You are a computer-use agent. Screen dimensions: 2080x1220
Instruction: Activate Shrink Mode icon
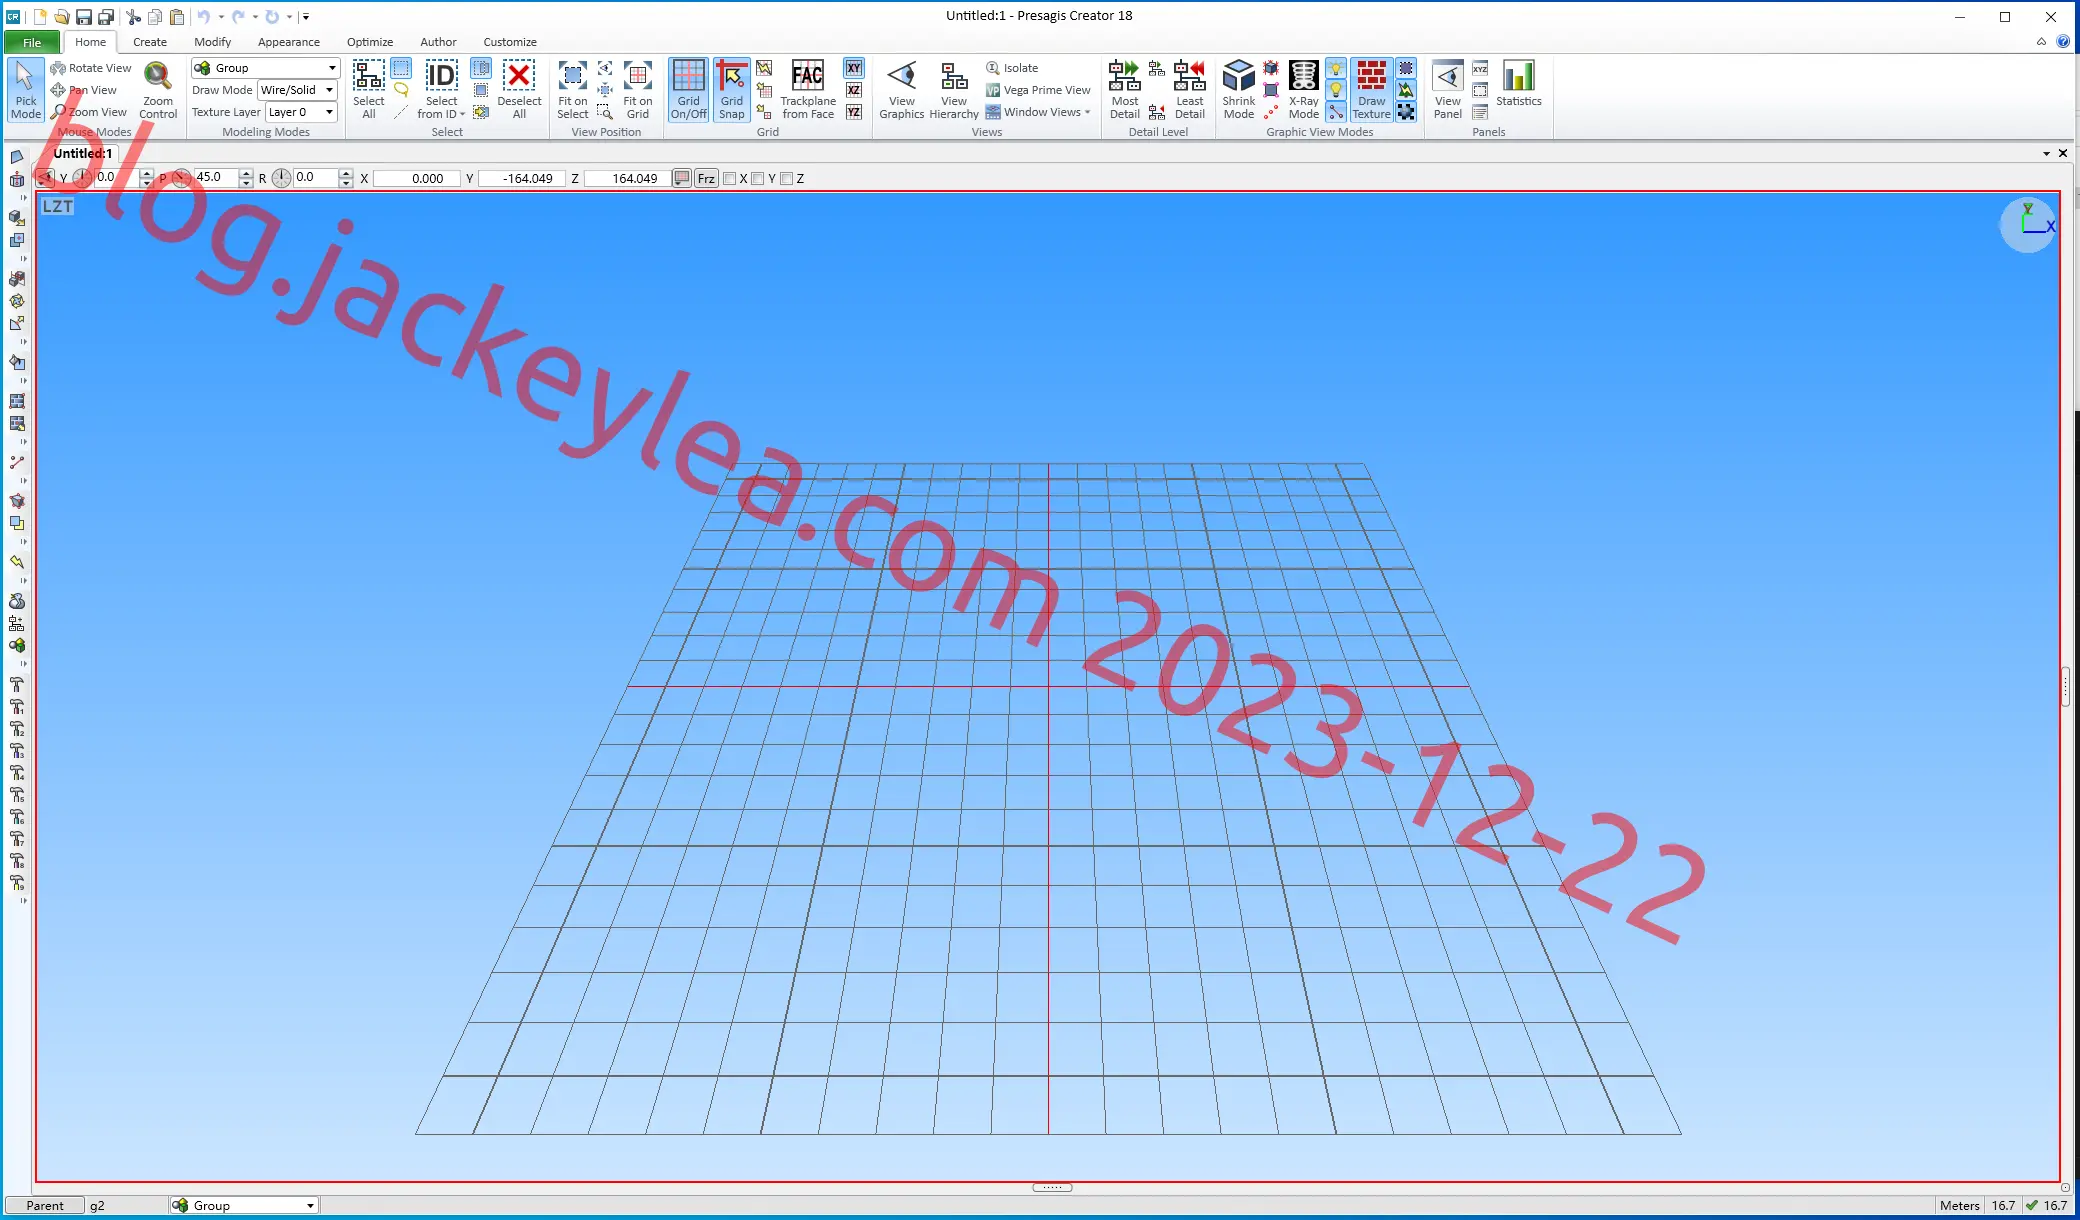(x=1238, y=90)
